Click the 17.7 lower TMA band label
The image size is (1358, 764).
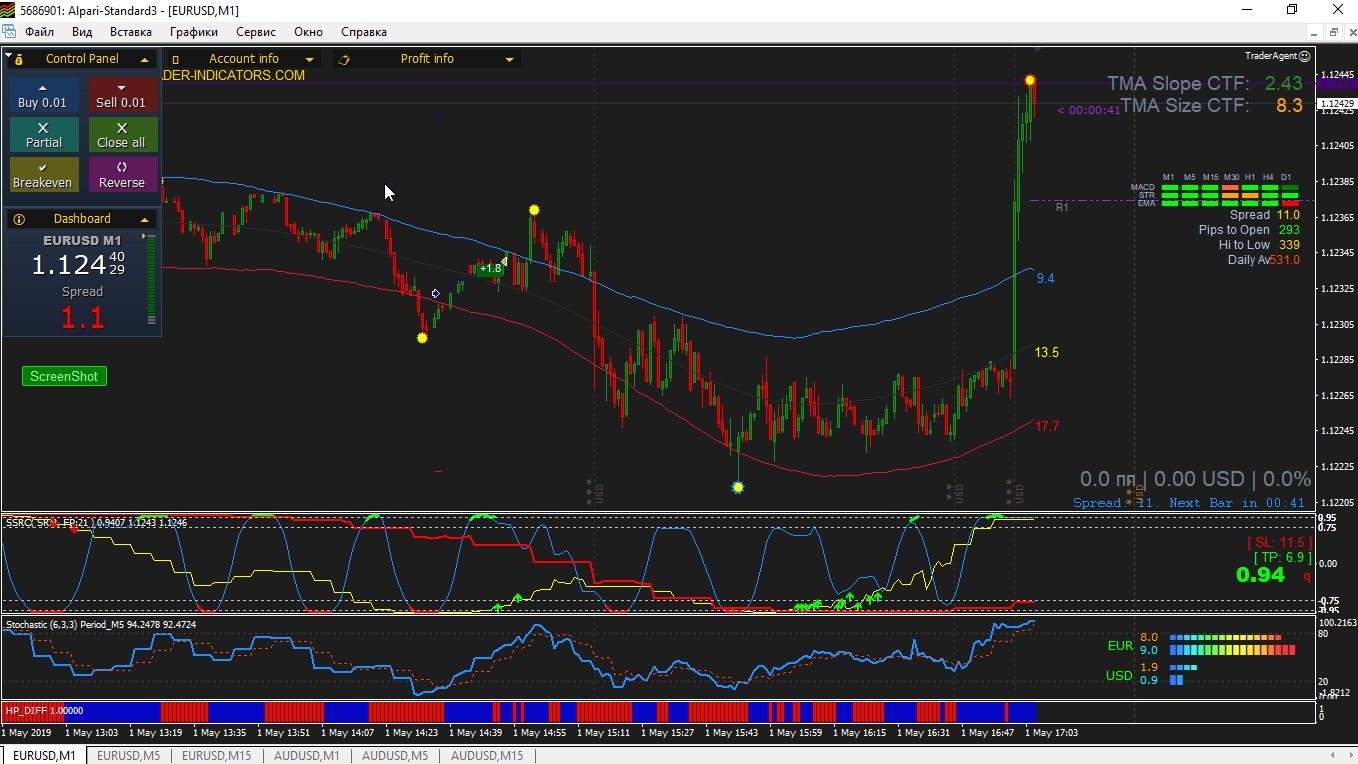coord(1047,427)
